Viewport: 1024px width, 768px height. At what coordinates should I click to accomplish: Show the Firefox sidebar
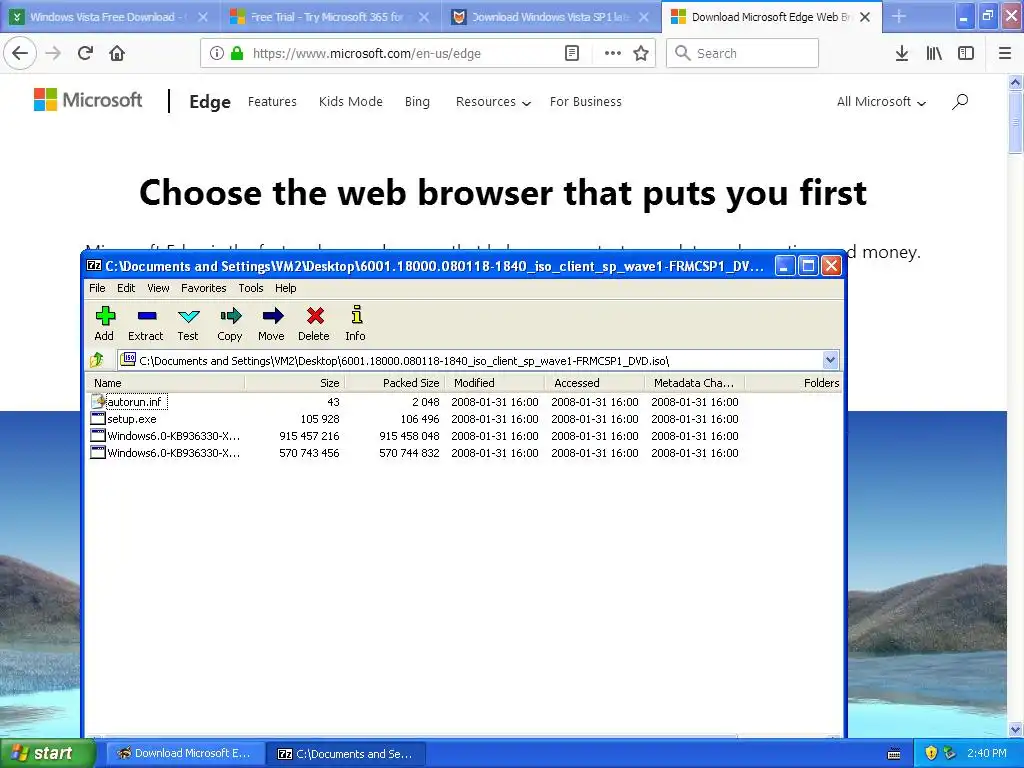(x=966, y=54)
